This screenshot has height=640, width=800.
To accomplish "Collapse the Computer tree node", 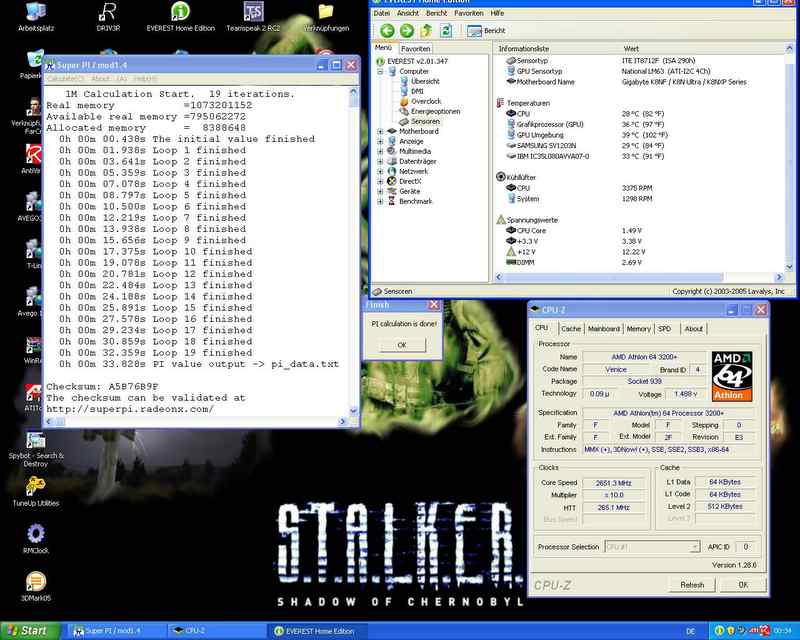I will (x=380, y=71).
